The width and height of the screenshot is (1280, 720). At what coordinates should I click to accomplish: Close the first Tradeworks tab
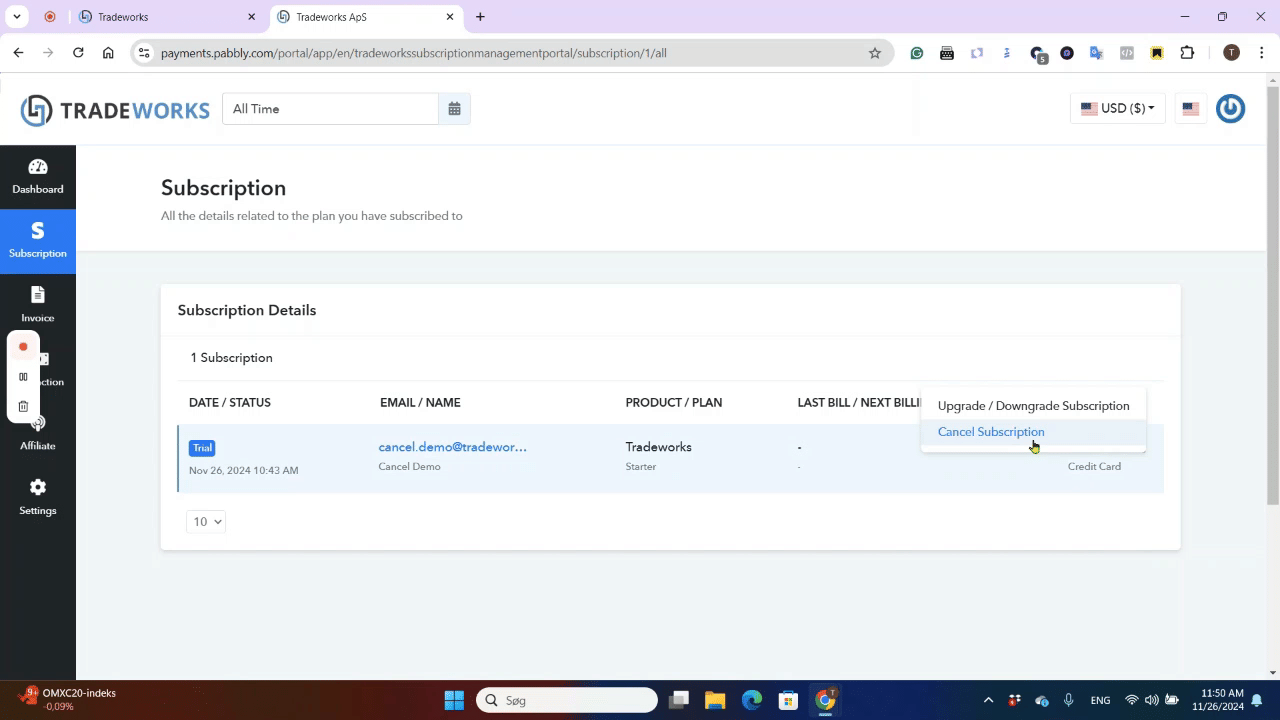pos(252,17)
